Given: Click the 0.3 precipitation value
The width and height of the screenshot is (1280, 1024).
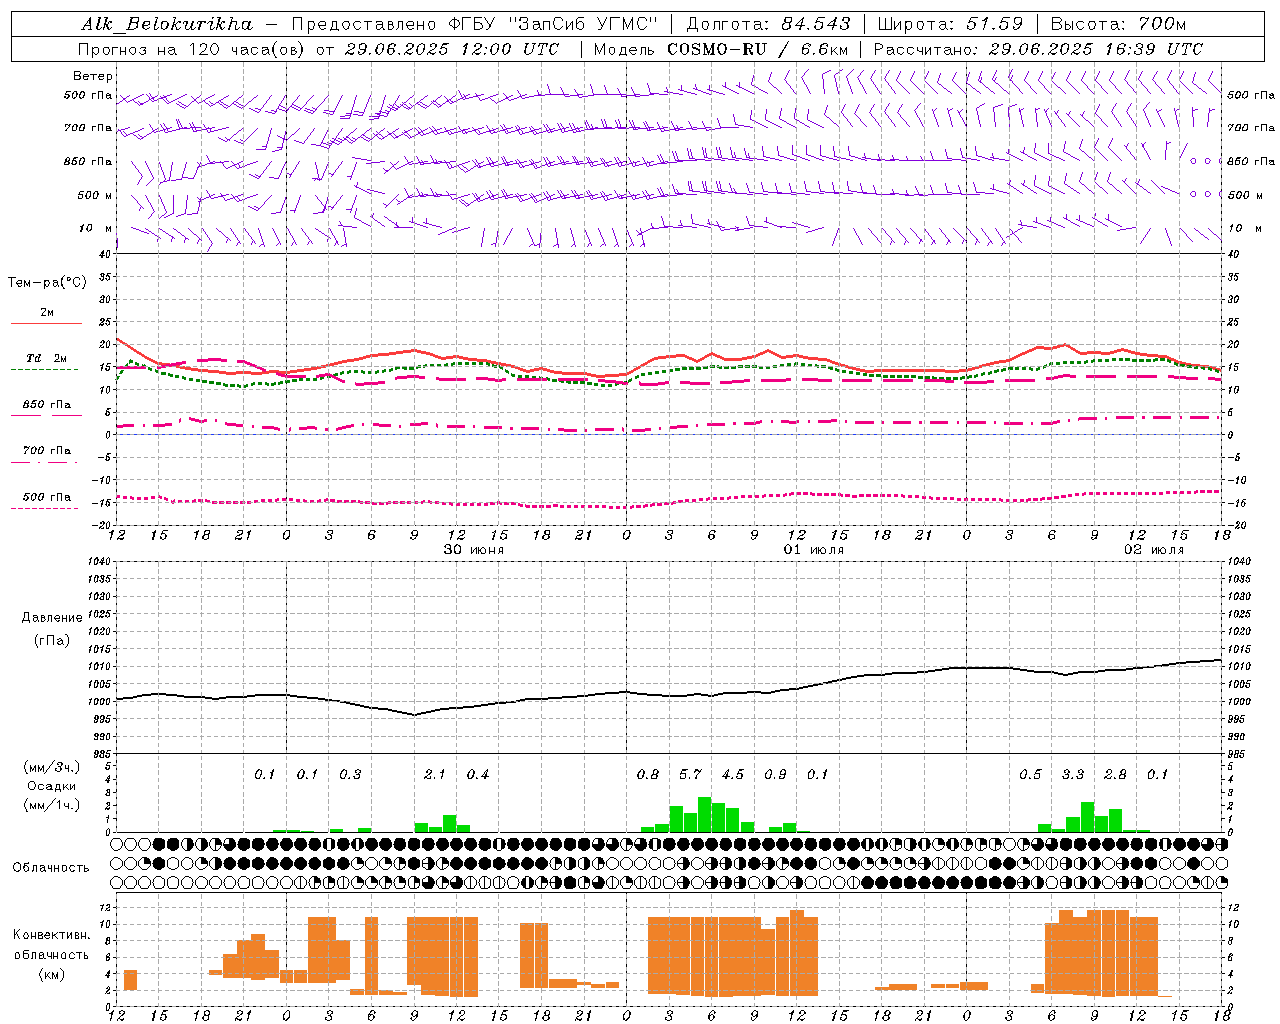Looking at the screenshot, I should [x=350, y=775].
